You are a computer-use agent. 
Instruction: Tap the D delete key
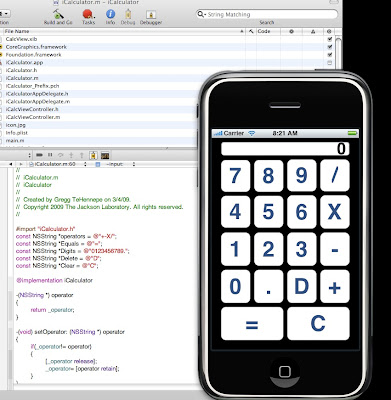click(x=301, y=286)
